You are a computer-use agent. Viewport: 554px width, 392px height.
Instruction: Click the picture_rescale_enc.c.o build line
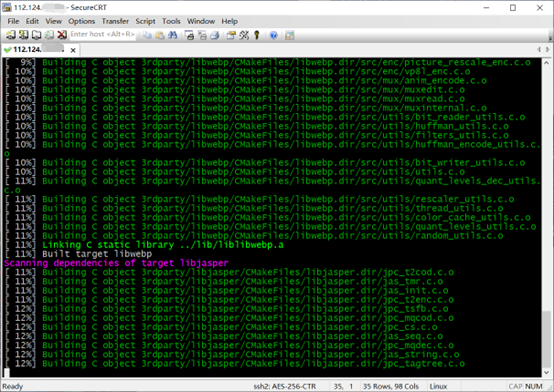[x=268, y=63]
